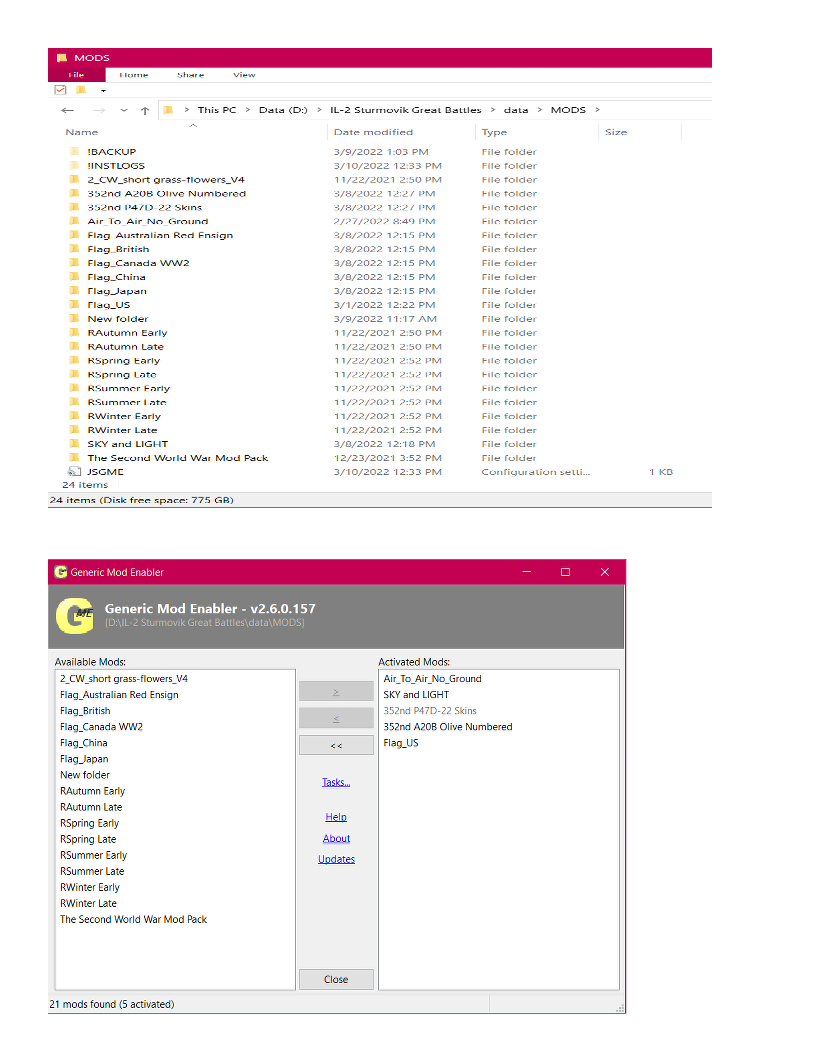The height and width of the screenshot is (1056, 816).
Task: Select the Flag_US folder icon in Explorer
Action: 74,304
